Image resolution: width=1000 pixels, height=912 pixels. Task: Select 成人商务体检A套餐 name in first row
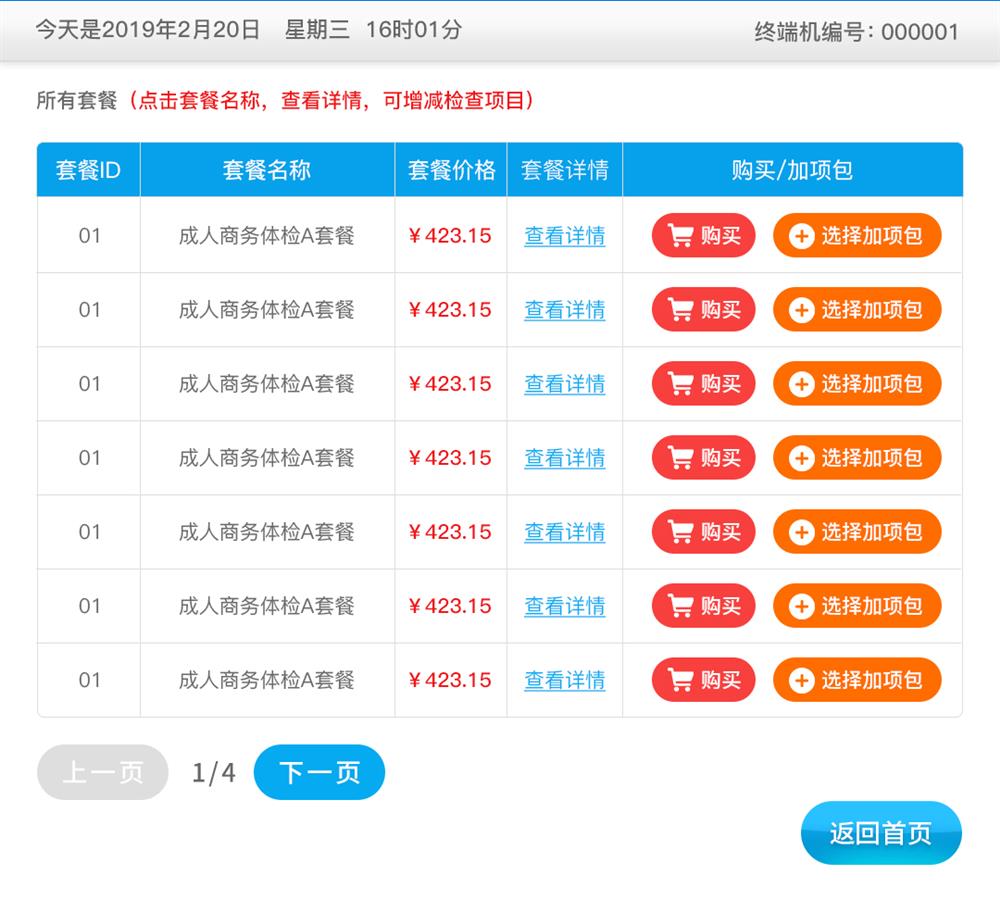[267, 235]
